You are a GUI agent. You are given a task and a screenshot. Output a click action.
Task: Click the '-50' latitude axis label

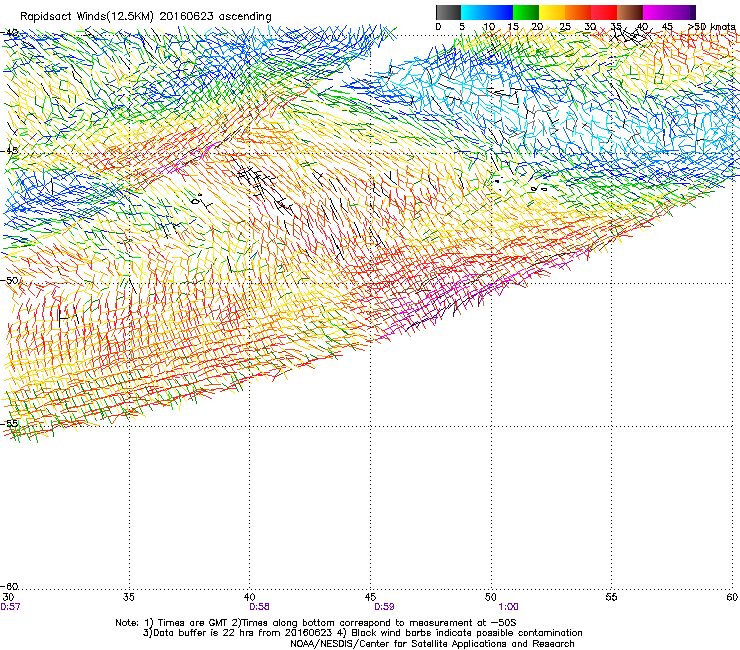(10, 280)
